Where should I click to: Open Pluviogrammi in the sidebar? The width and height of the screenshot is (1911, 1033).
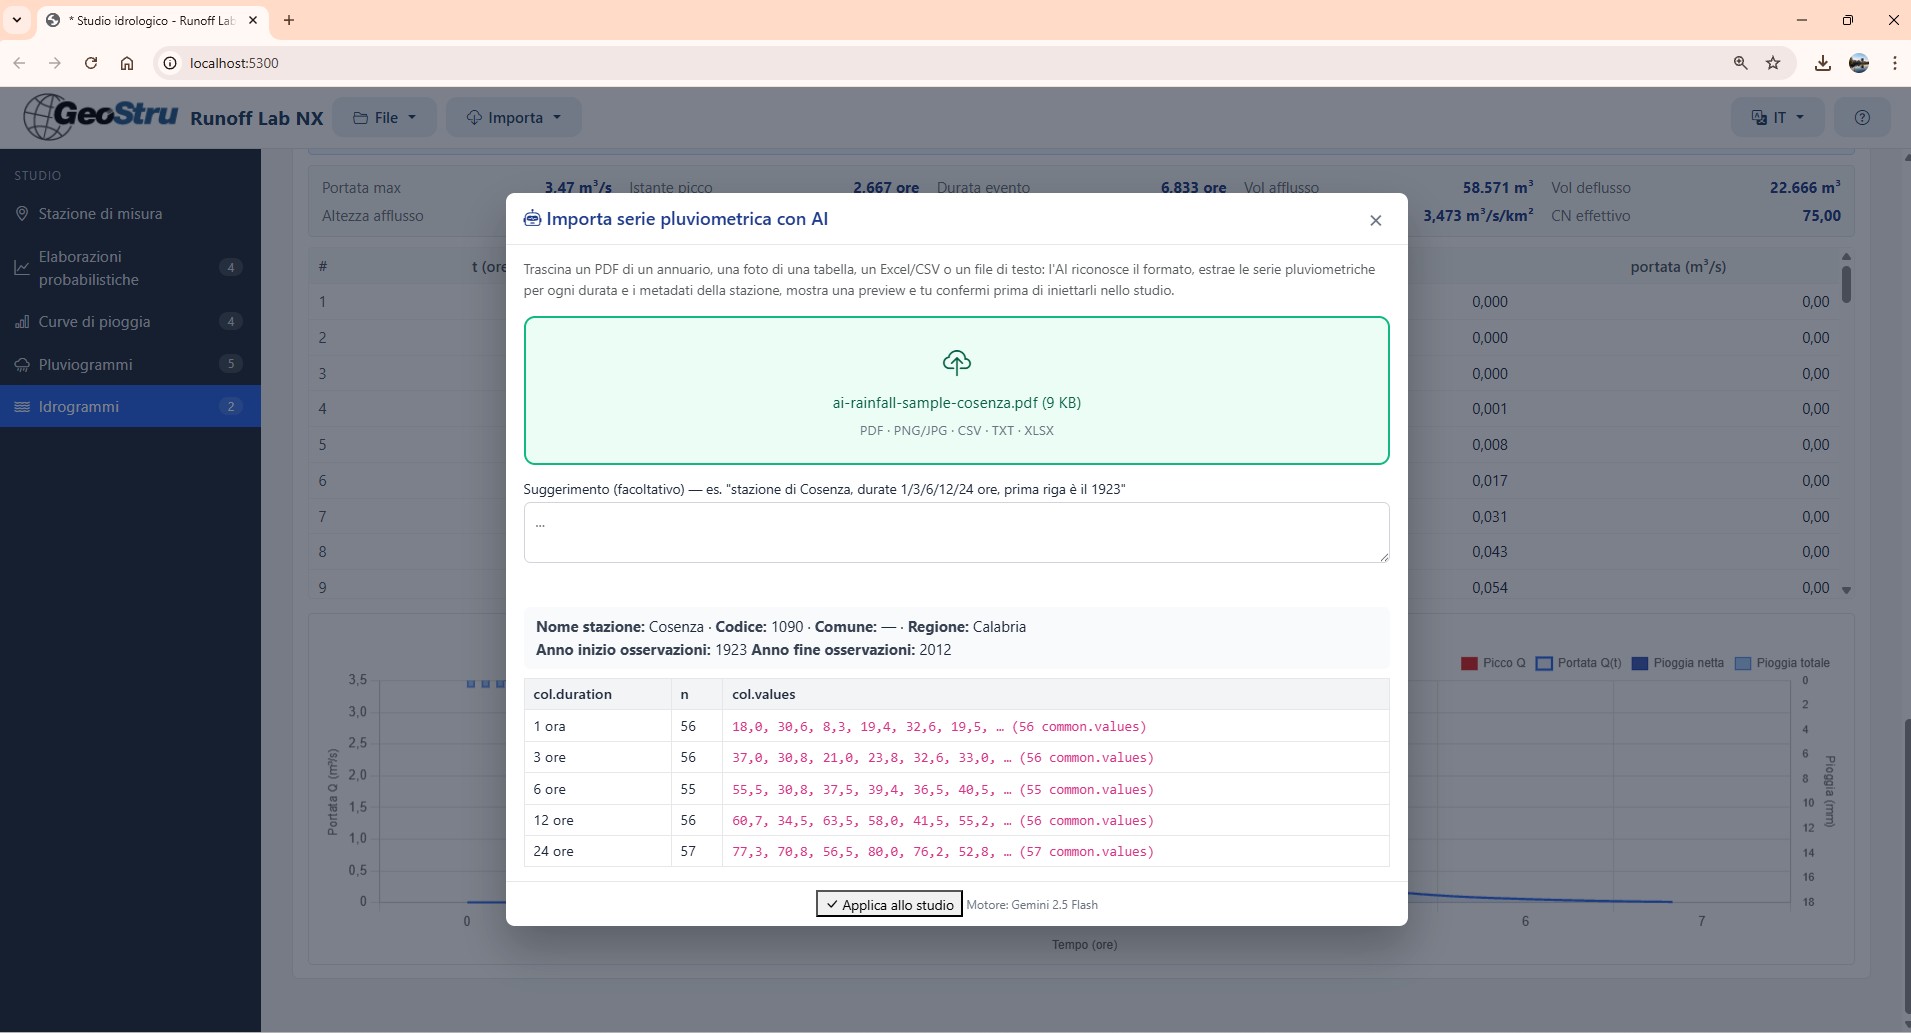(85, 364)
